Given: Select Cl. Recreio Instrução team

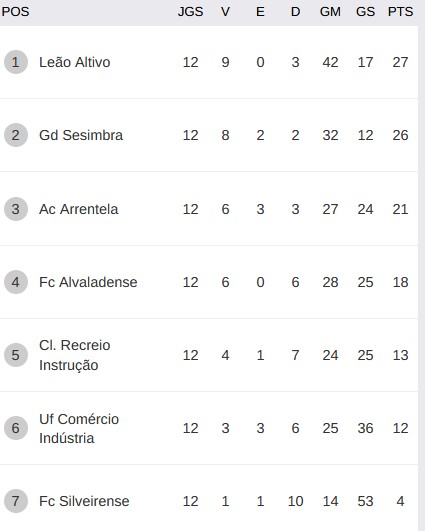Looking at the screenshot, I should [75, 355].
